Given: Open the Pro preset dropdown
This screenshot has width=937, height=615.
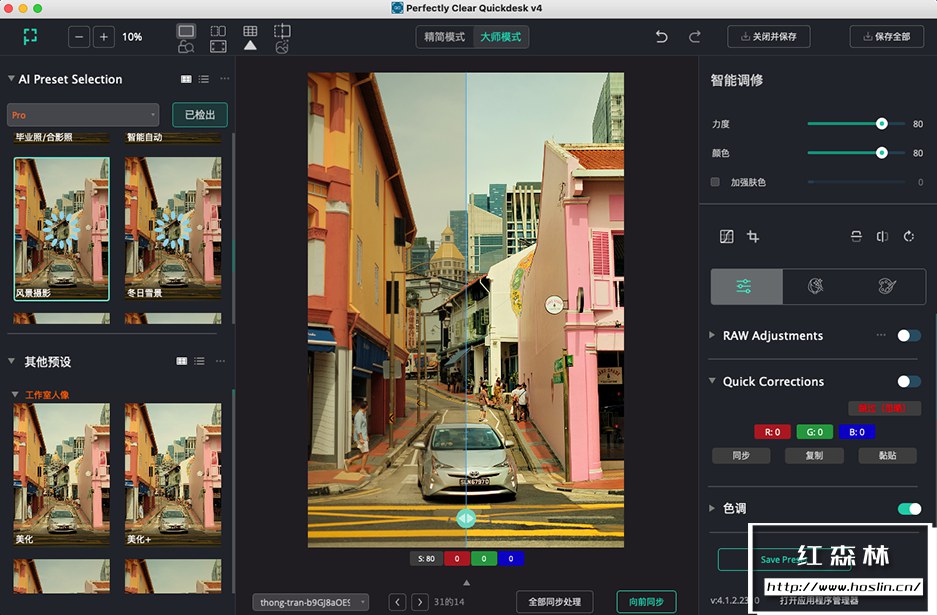Looking at the screenshot, I should [x=83, y=114].
